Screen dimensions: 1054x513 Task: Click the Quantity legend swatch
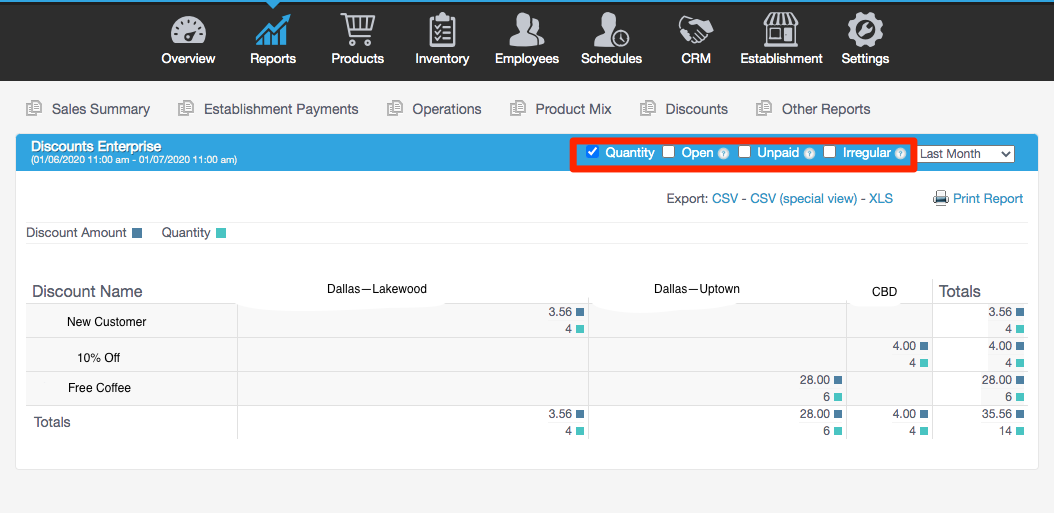pyautogui.click(x=221, y=233)
